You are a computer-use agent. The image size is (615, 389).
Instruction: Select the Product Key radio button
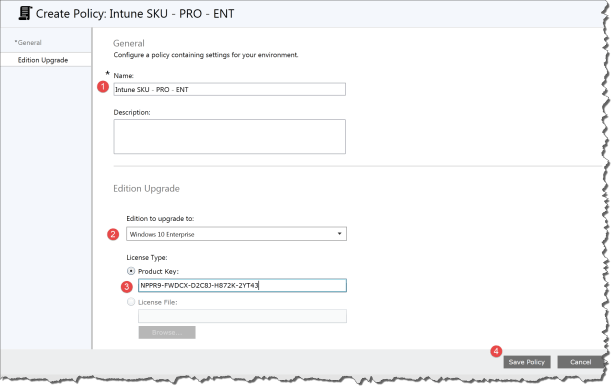131,271
